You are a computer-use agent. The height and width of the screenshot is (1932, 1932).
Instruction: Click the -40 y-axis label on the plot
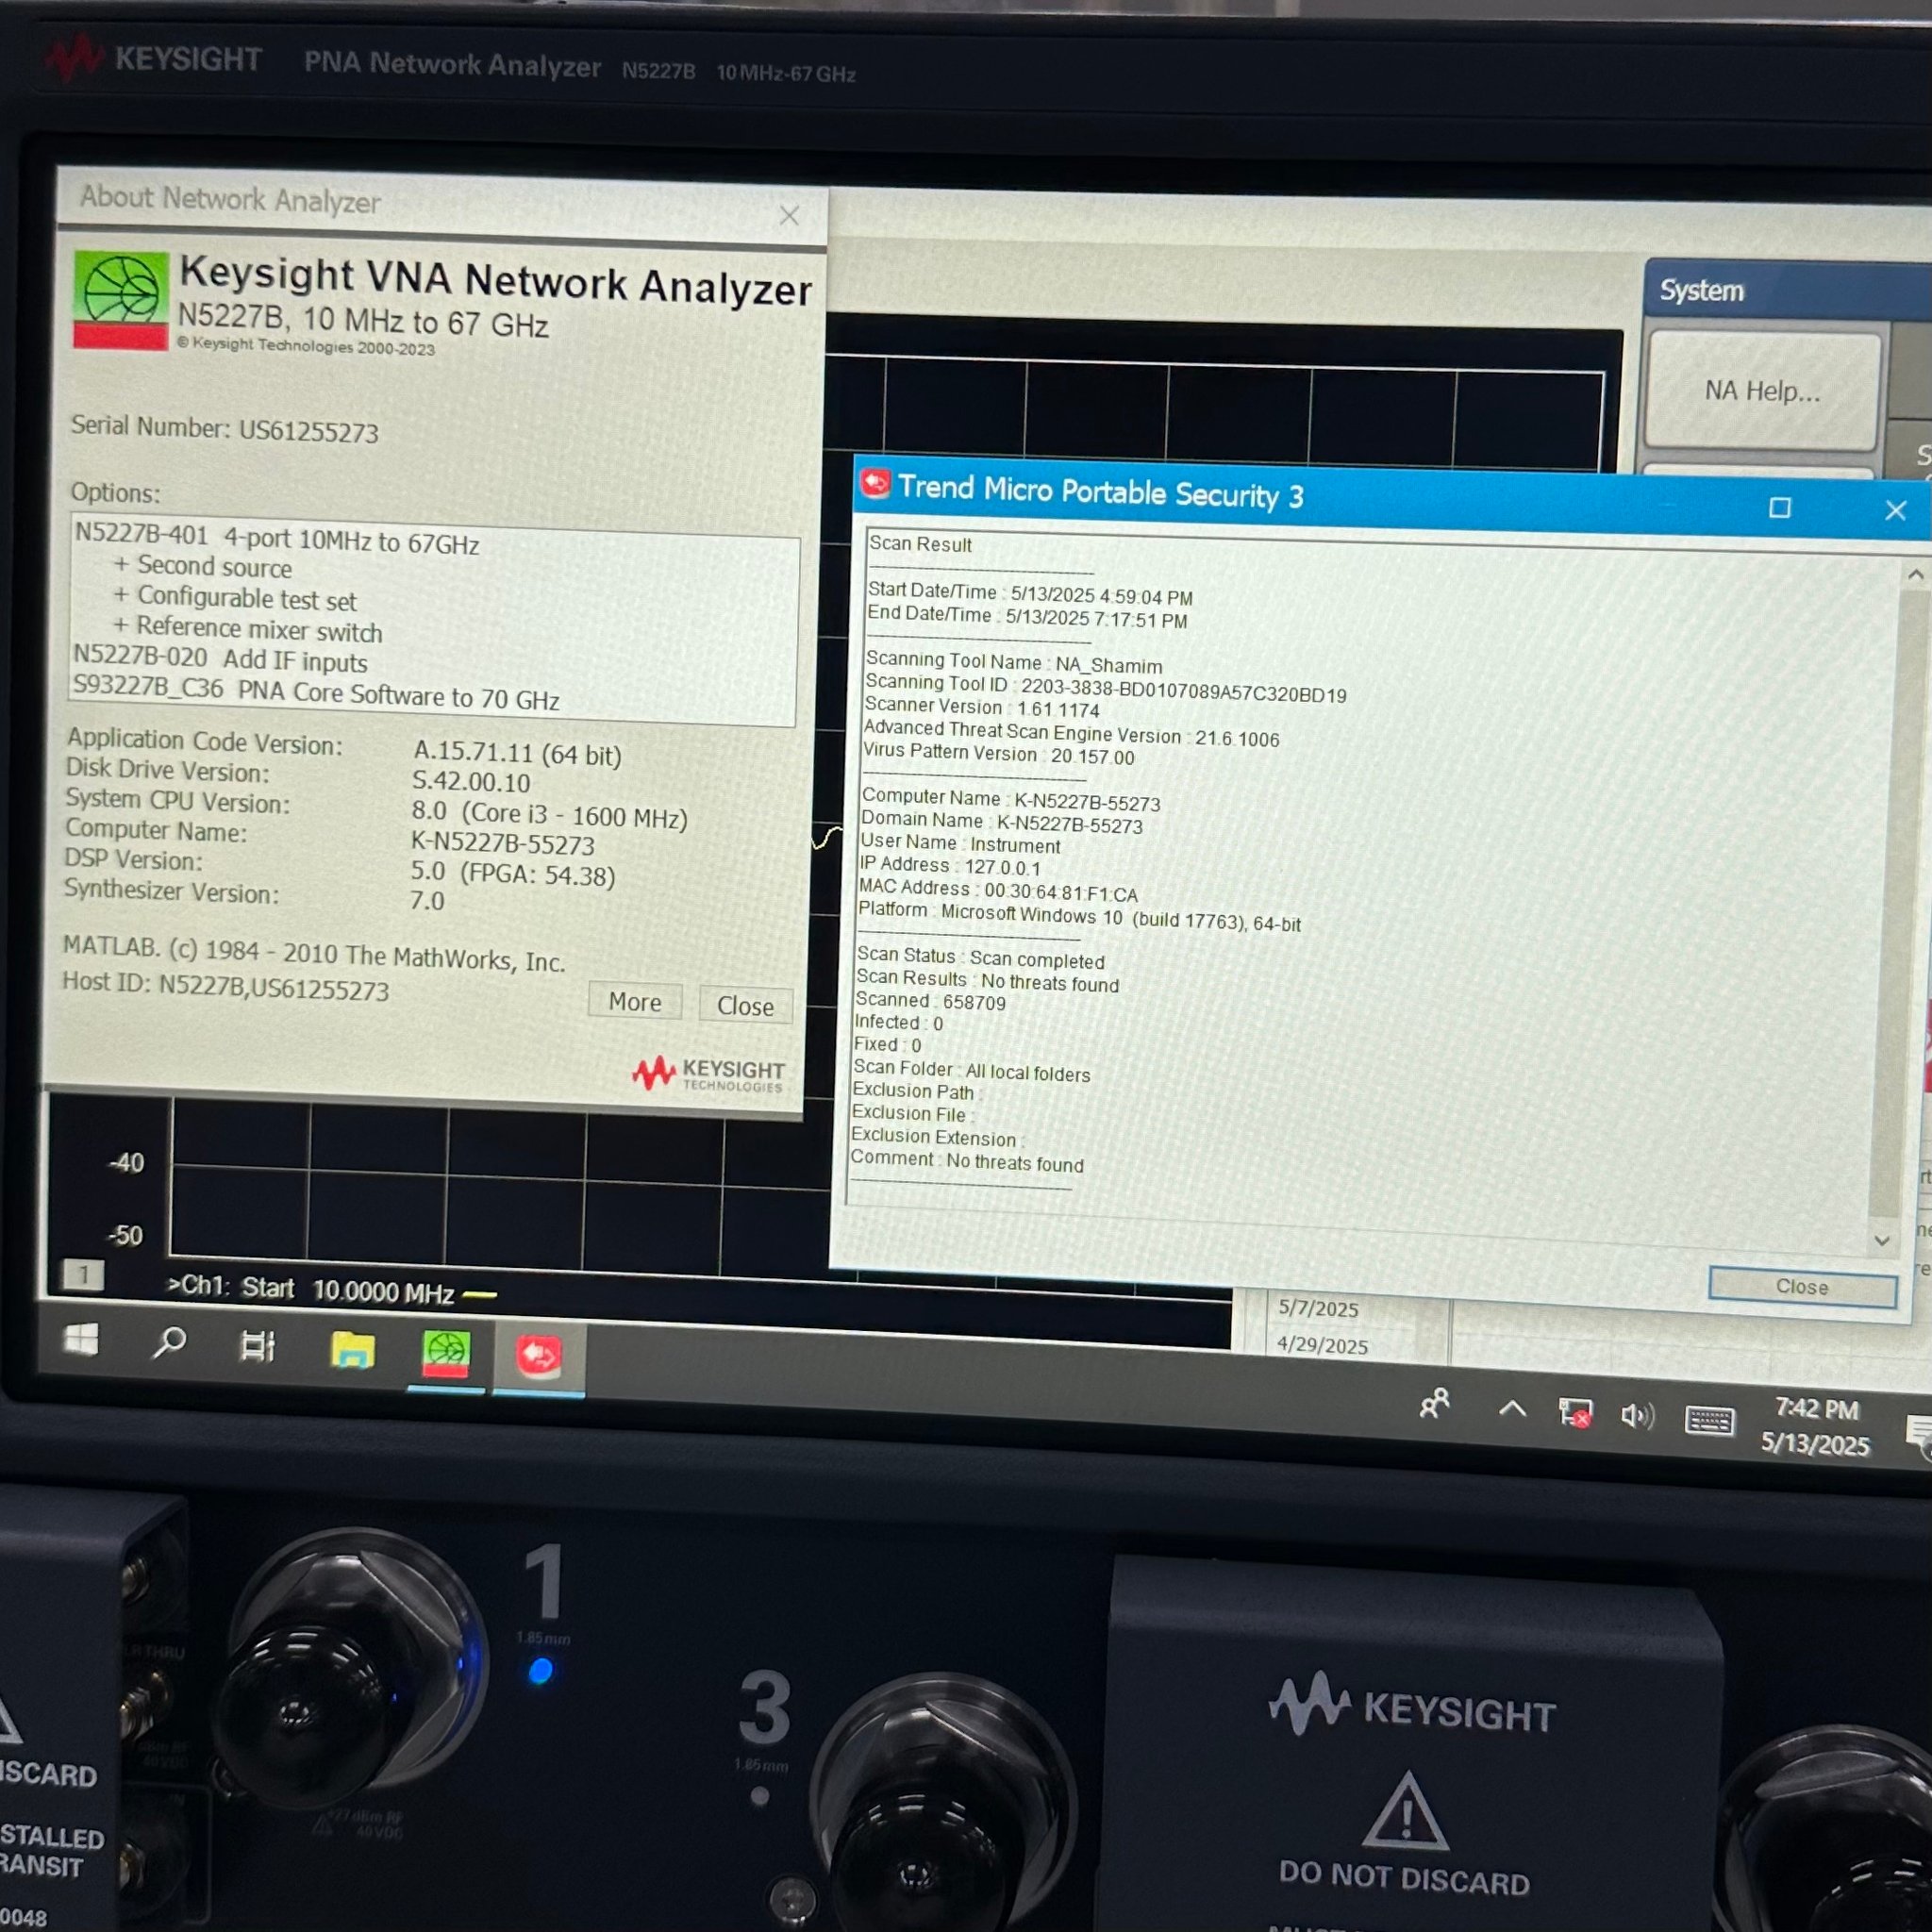pos(126,1163)
